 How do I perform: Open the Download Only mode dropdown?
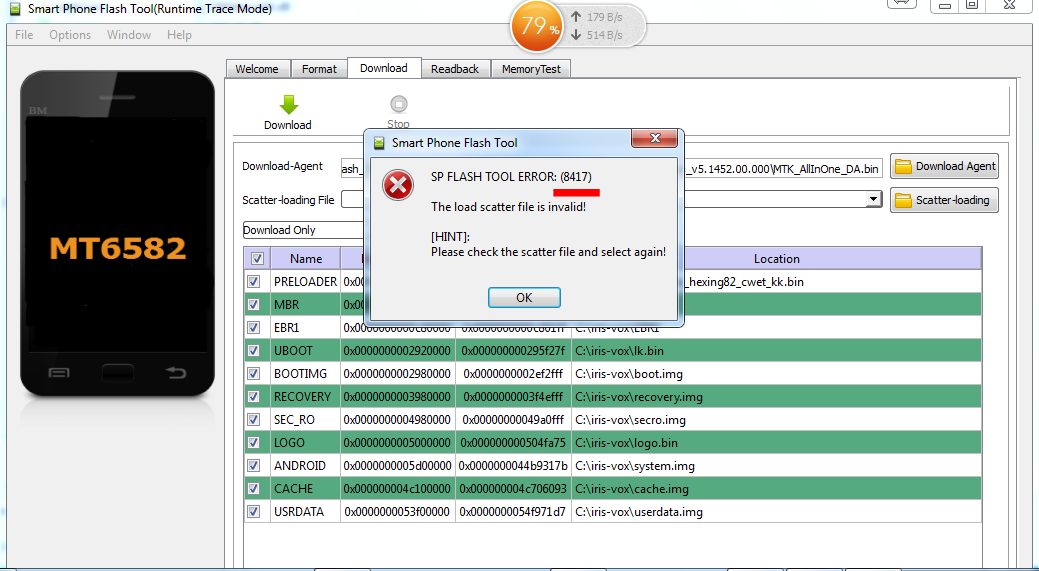[303, 230]
